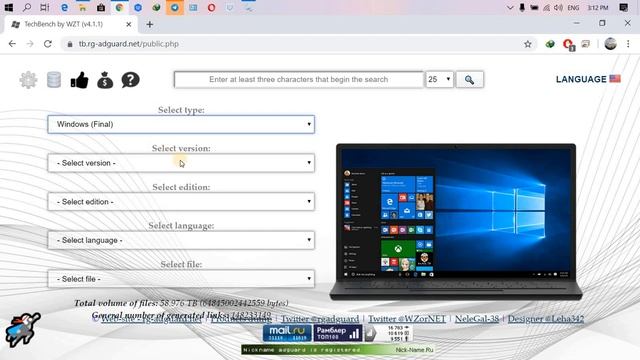
Task: Reload the current page
Action: tap(48, 44)
